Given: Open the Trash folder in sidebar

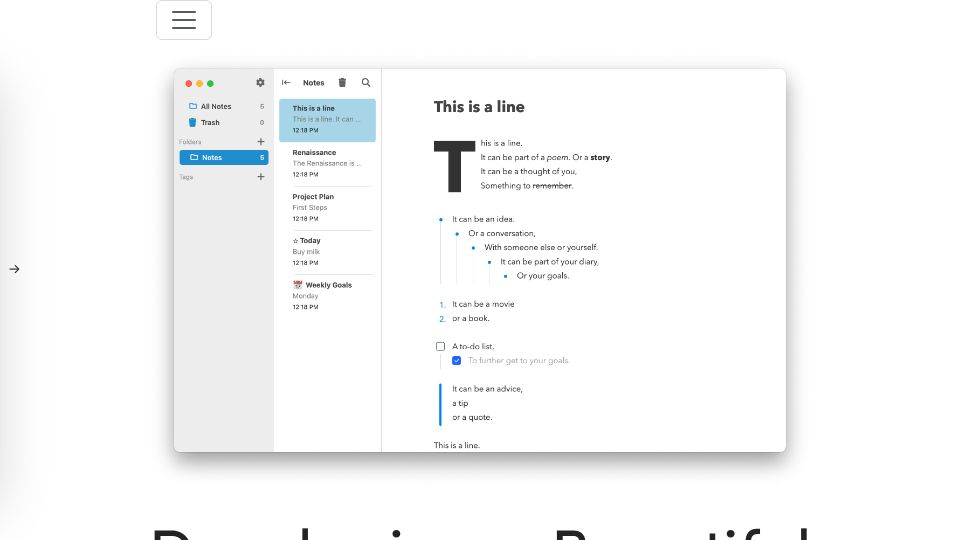Looking at the screenshot, I should (x=224, y=122).
